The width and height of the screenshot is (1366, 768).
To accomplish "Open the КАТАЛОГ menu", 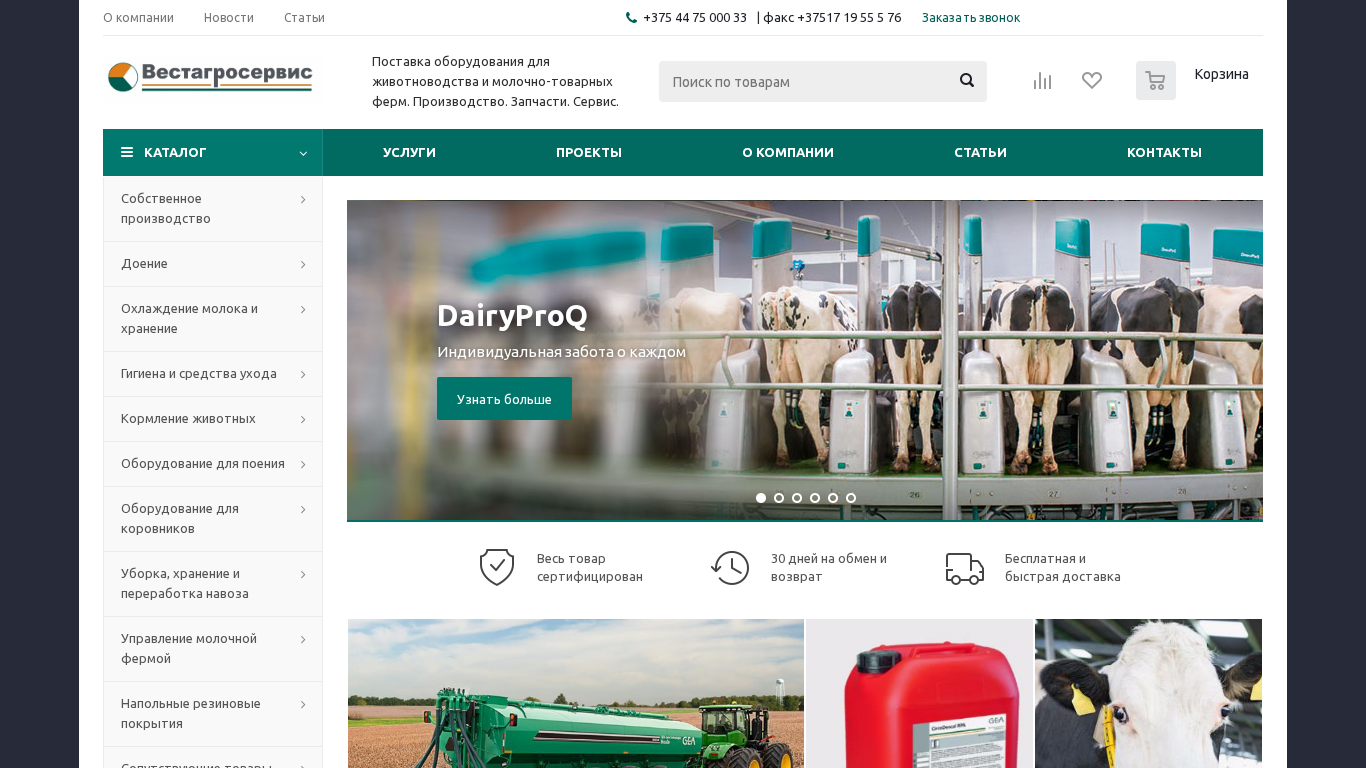I will (213, 153).
